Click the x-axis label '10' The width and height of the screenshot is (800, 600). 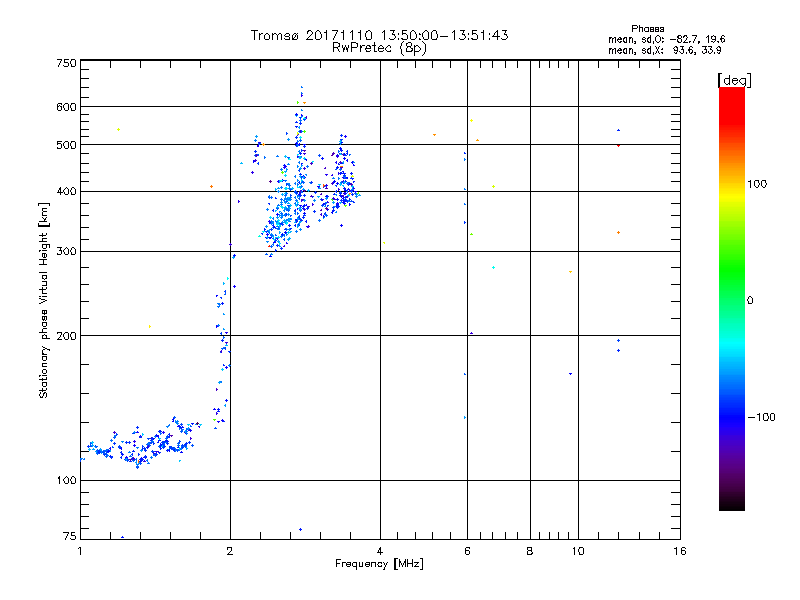point(578,551)
